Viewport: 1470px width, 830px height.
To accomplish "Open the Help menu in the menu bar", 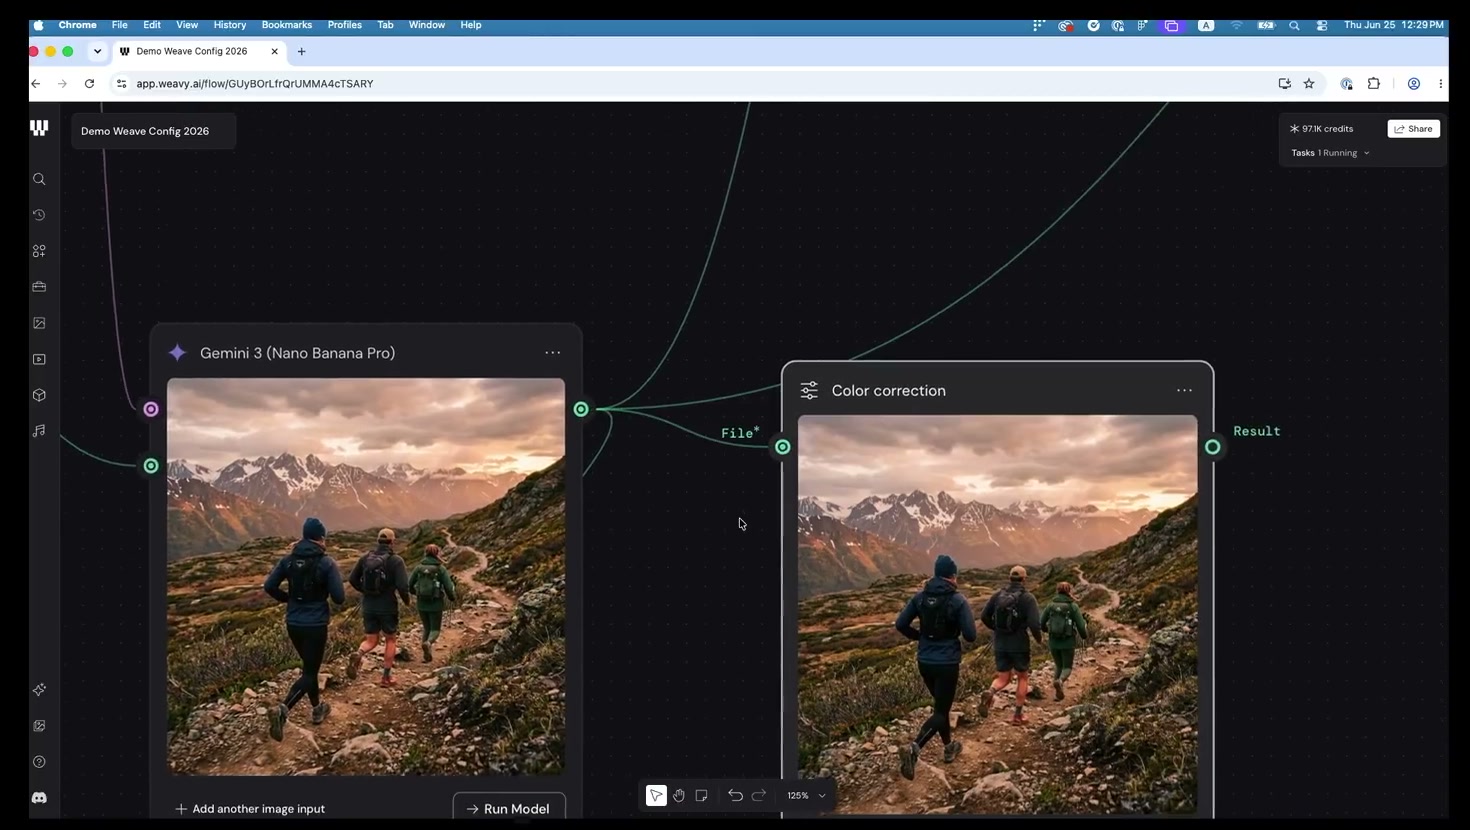I will coord(471,25).
